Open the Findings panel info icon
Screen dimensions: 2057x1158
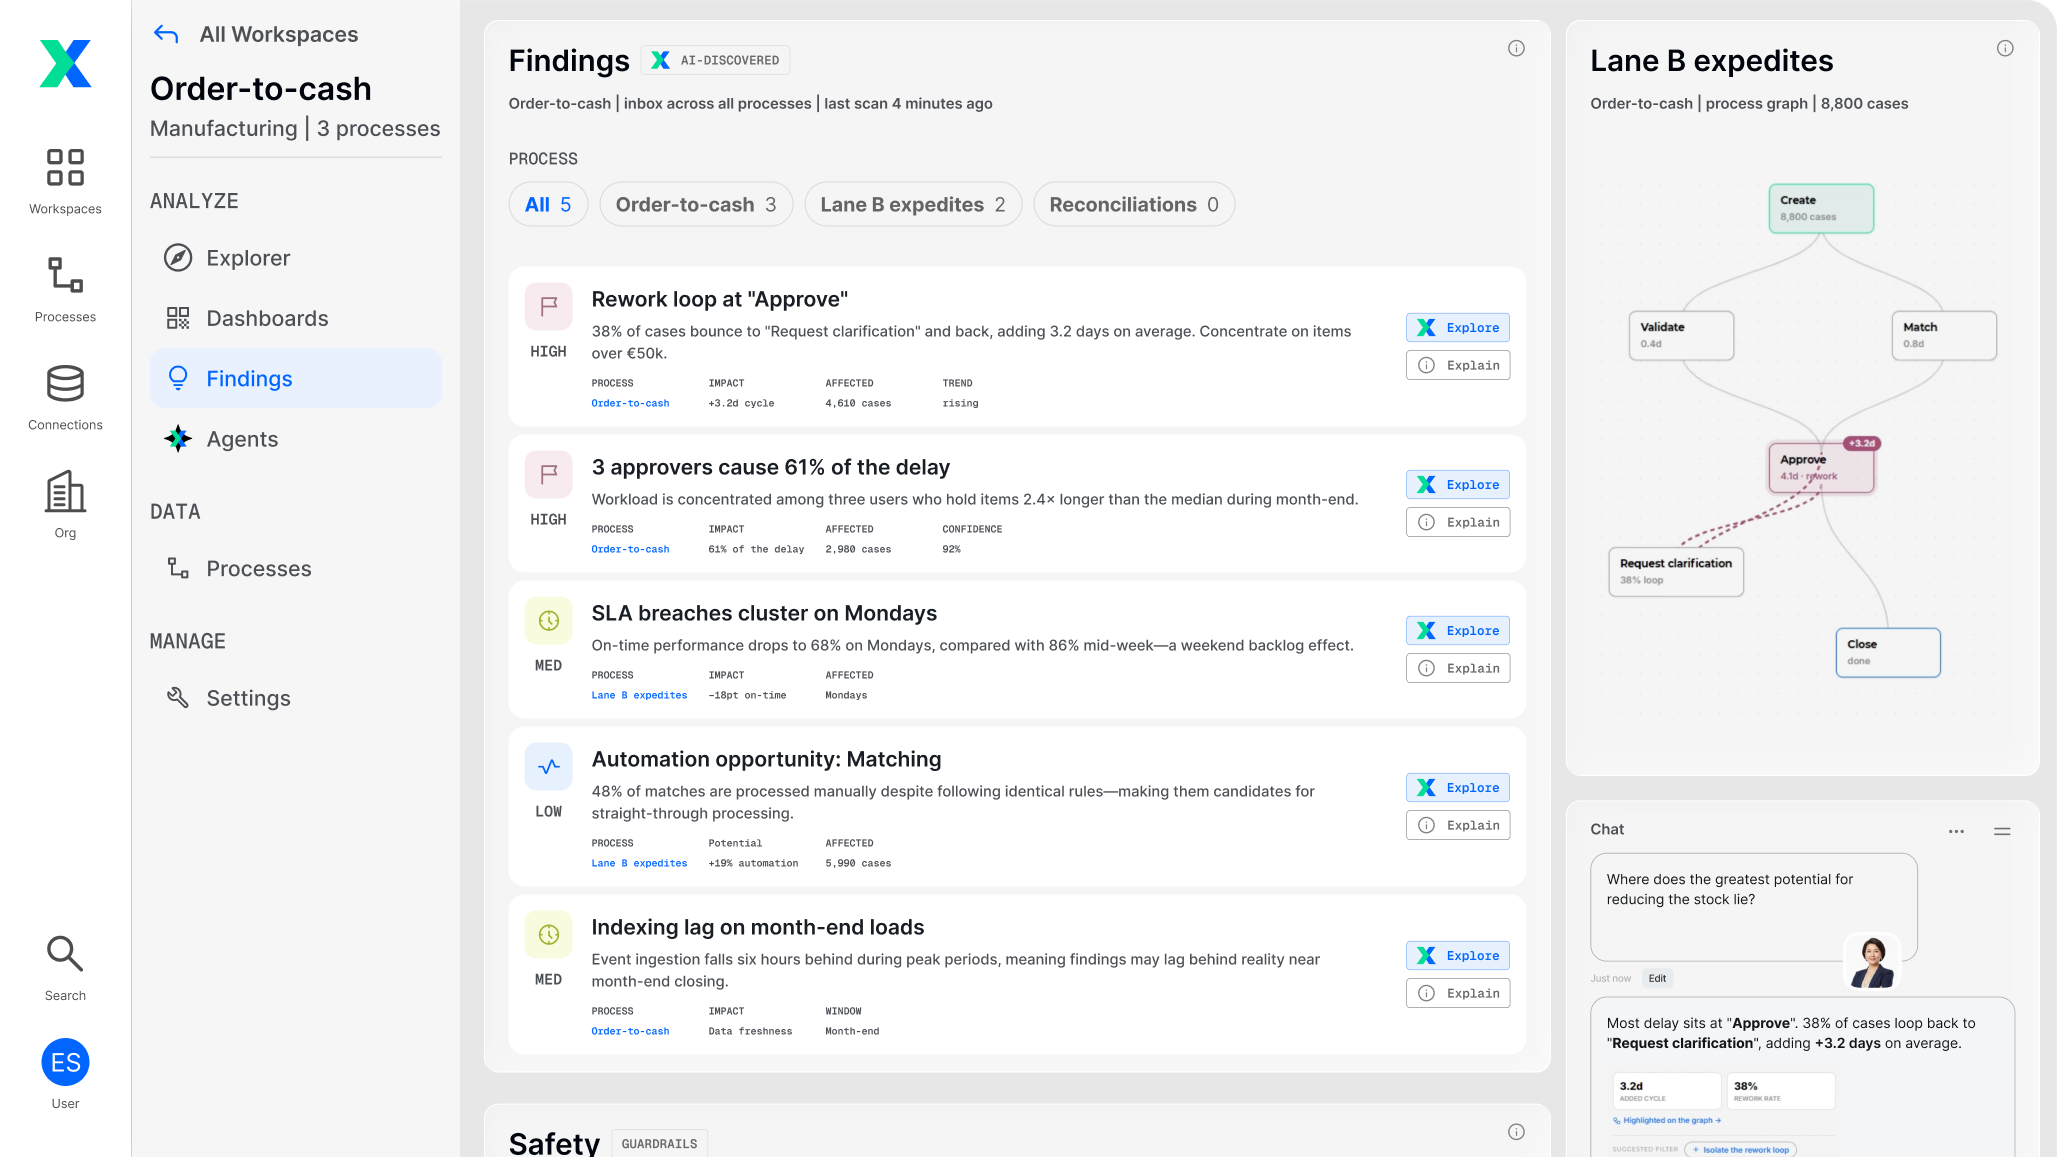pyautogui.click(x=1516, y=48)
